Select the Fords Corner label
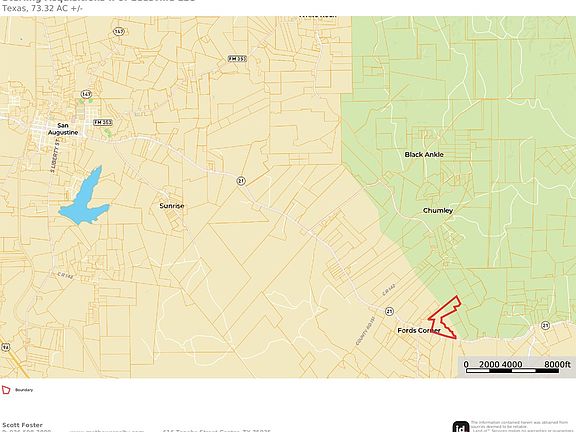The width and height of the screenshot is (576, 432). click(419, 330)
